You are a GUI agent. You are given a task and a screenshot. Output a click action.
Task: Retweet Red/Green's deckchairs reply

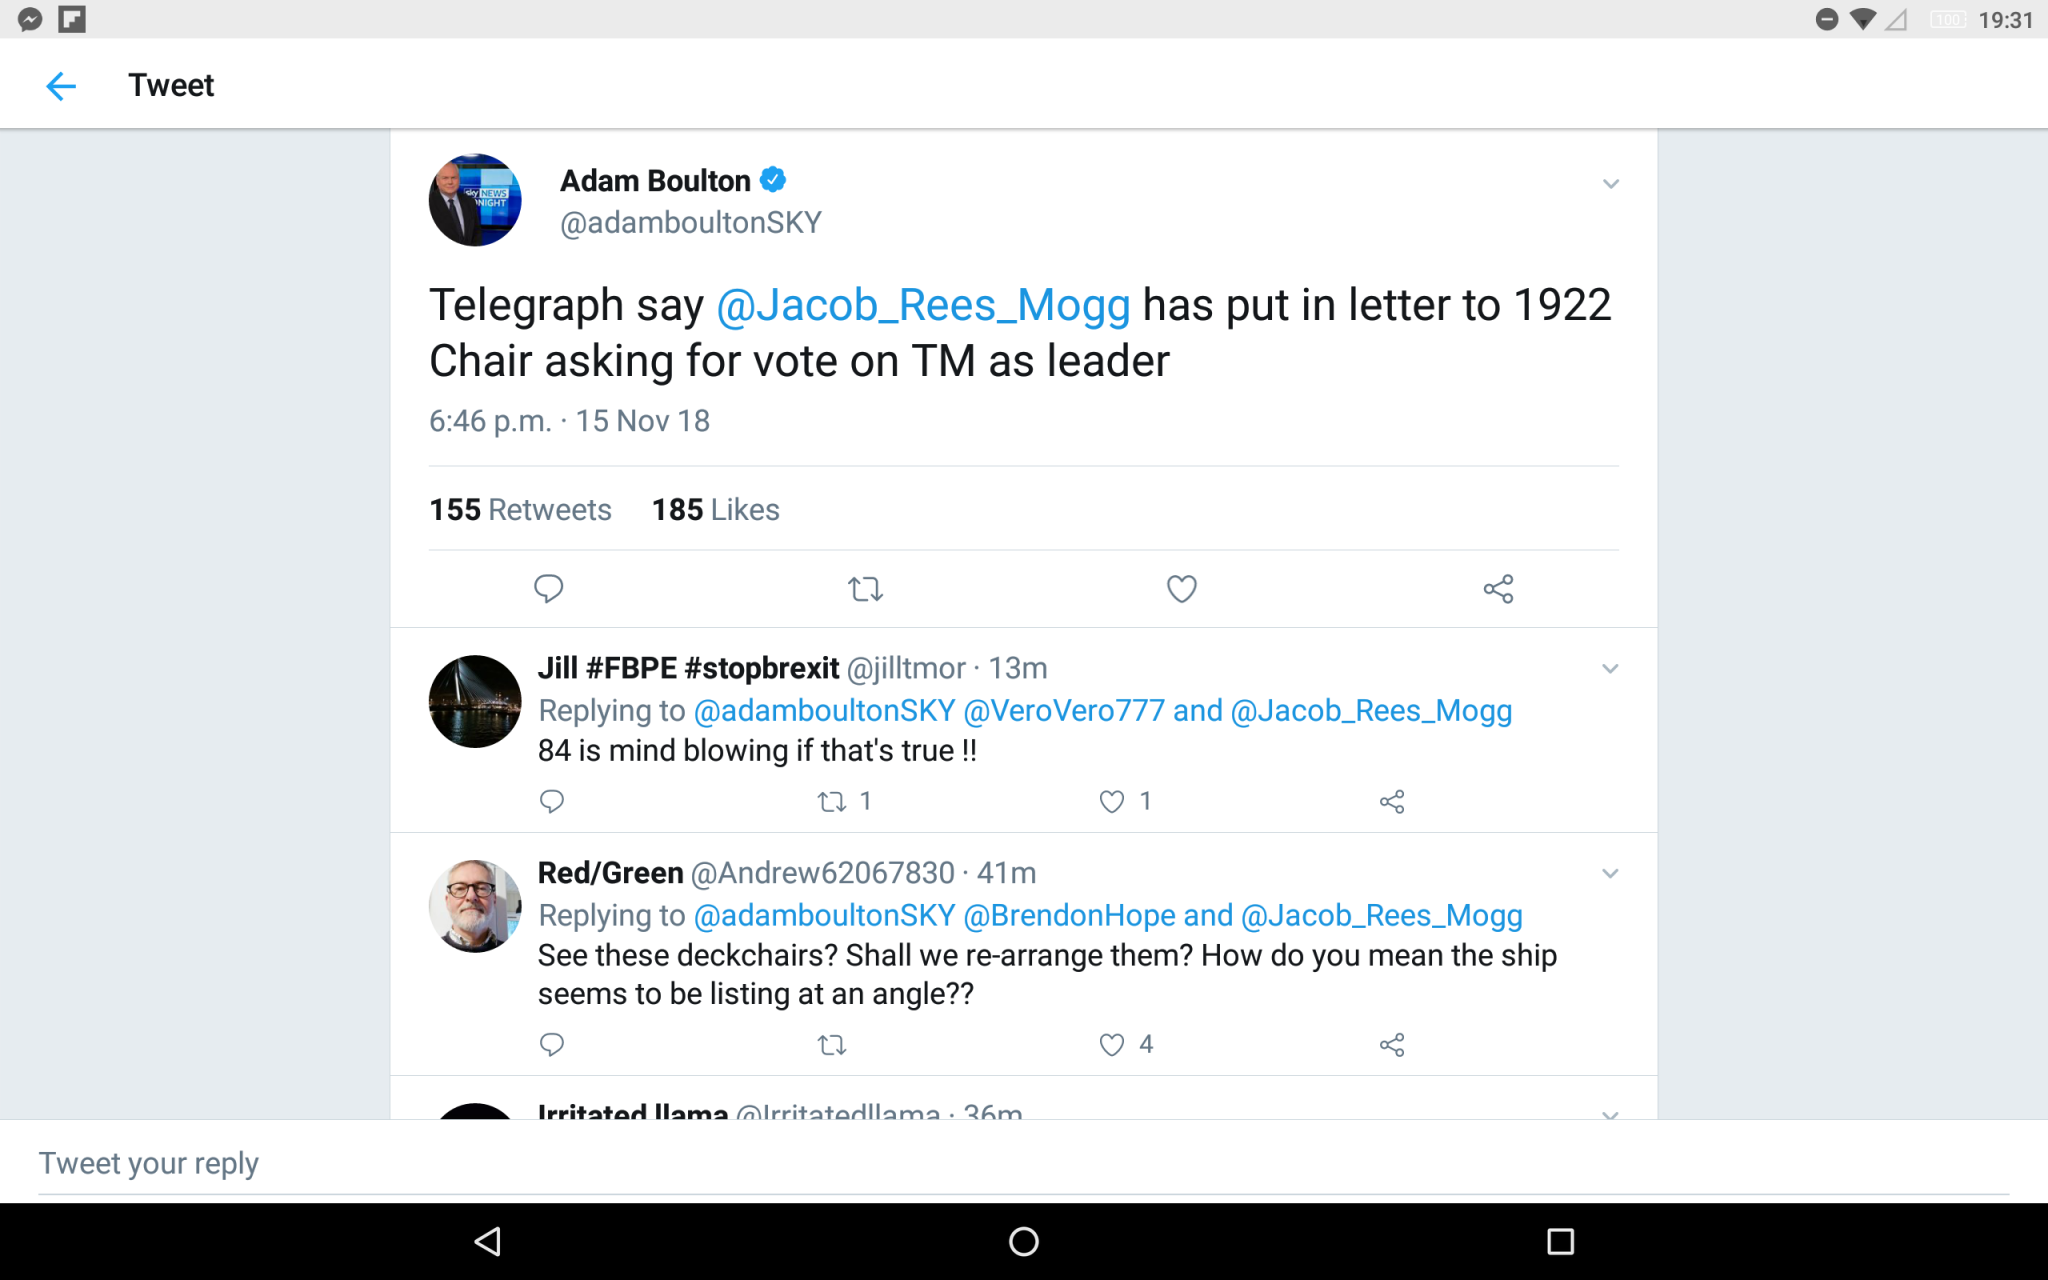click(831, 1044)
